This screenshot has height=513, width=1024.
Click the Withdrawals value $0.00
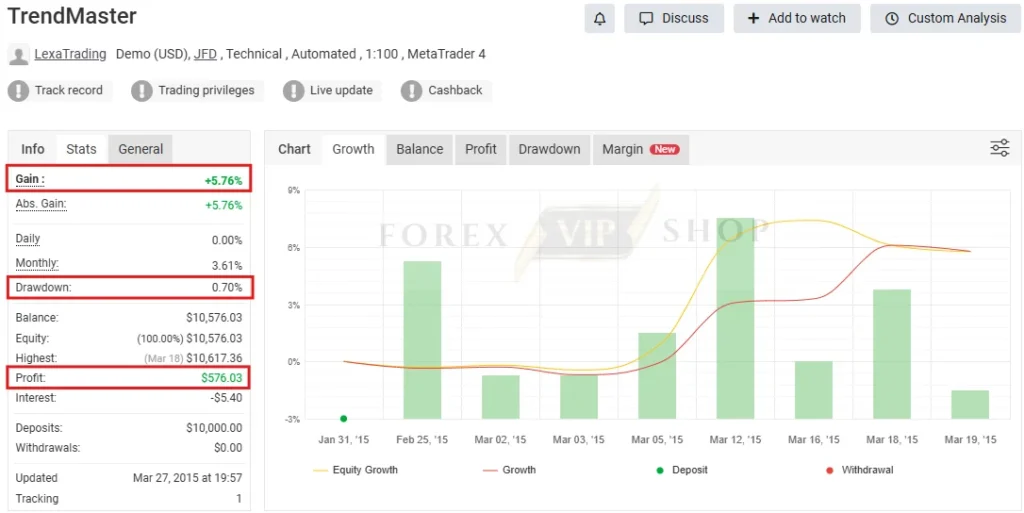click(228, 448)
